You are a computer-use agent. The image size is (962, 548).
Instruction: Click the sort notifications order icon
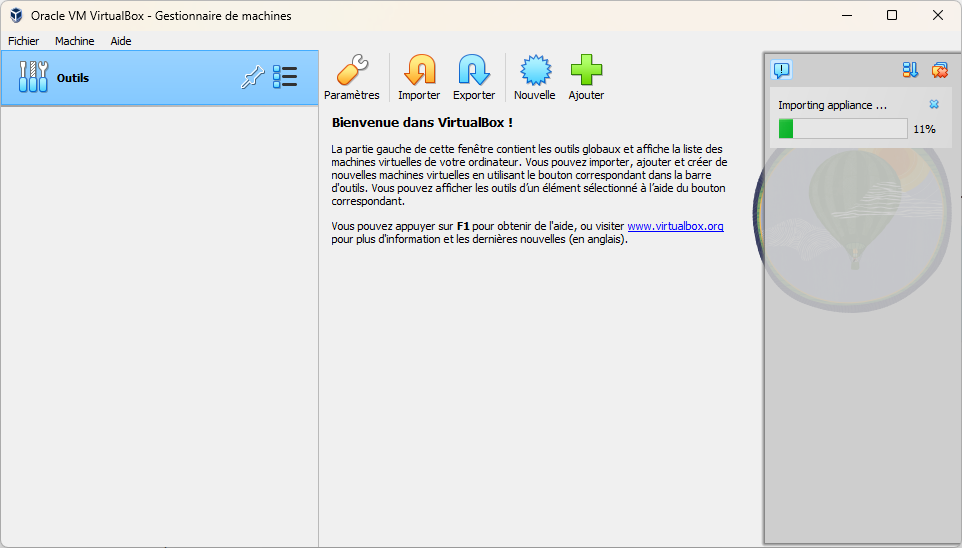[x=910, y=70]
